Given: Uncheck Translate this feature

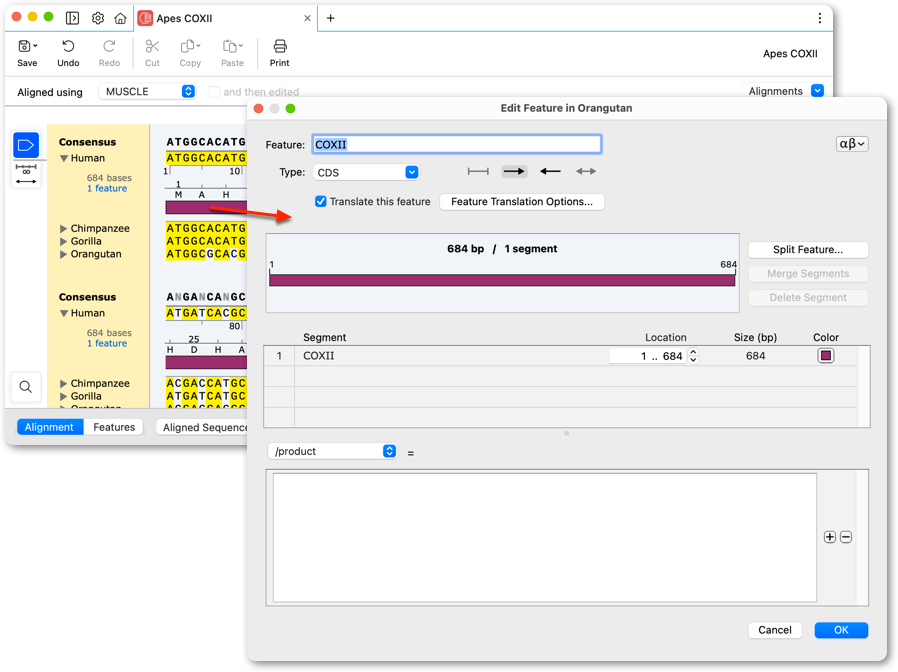Looking at the screenshot, I should click(321, 201).
